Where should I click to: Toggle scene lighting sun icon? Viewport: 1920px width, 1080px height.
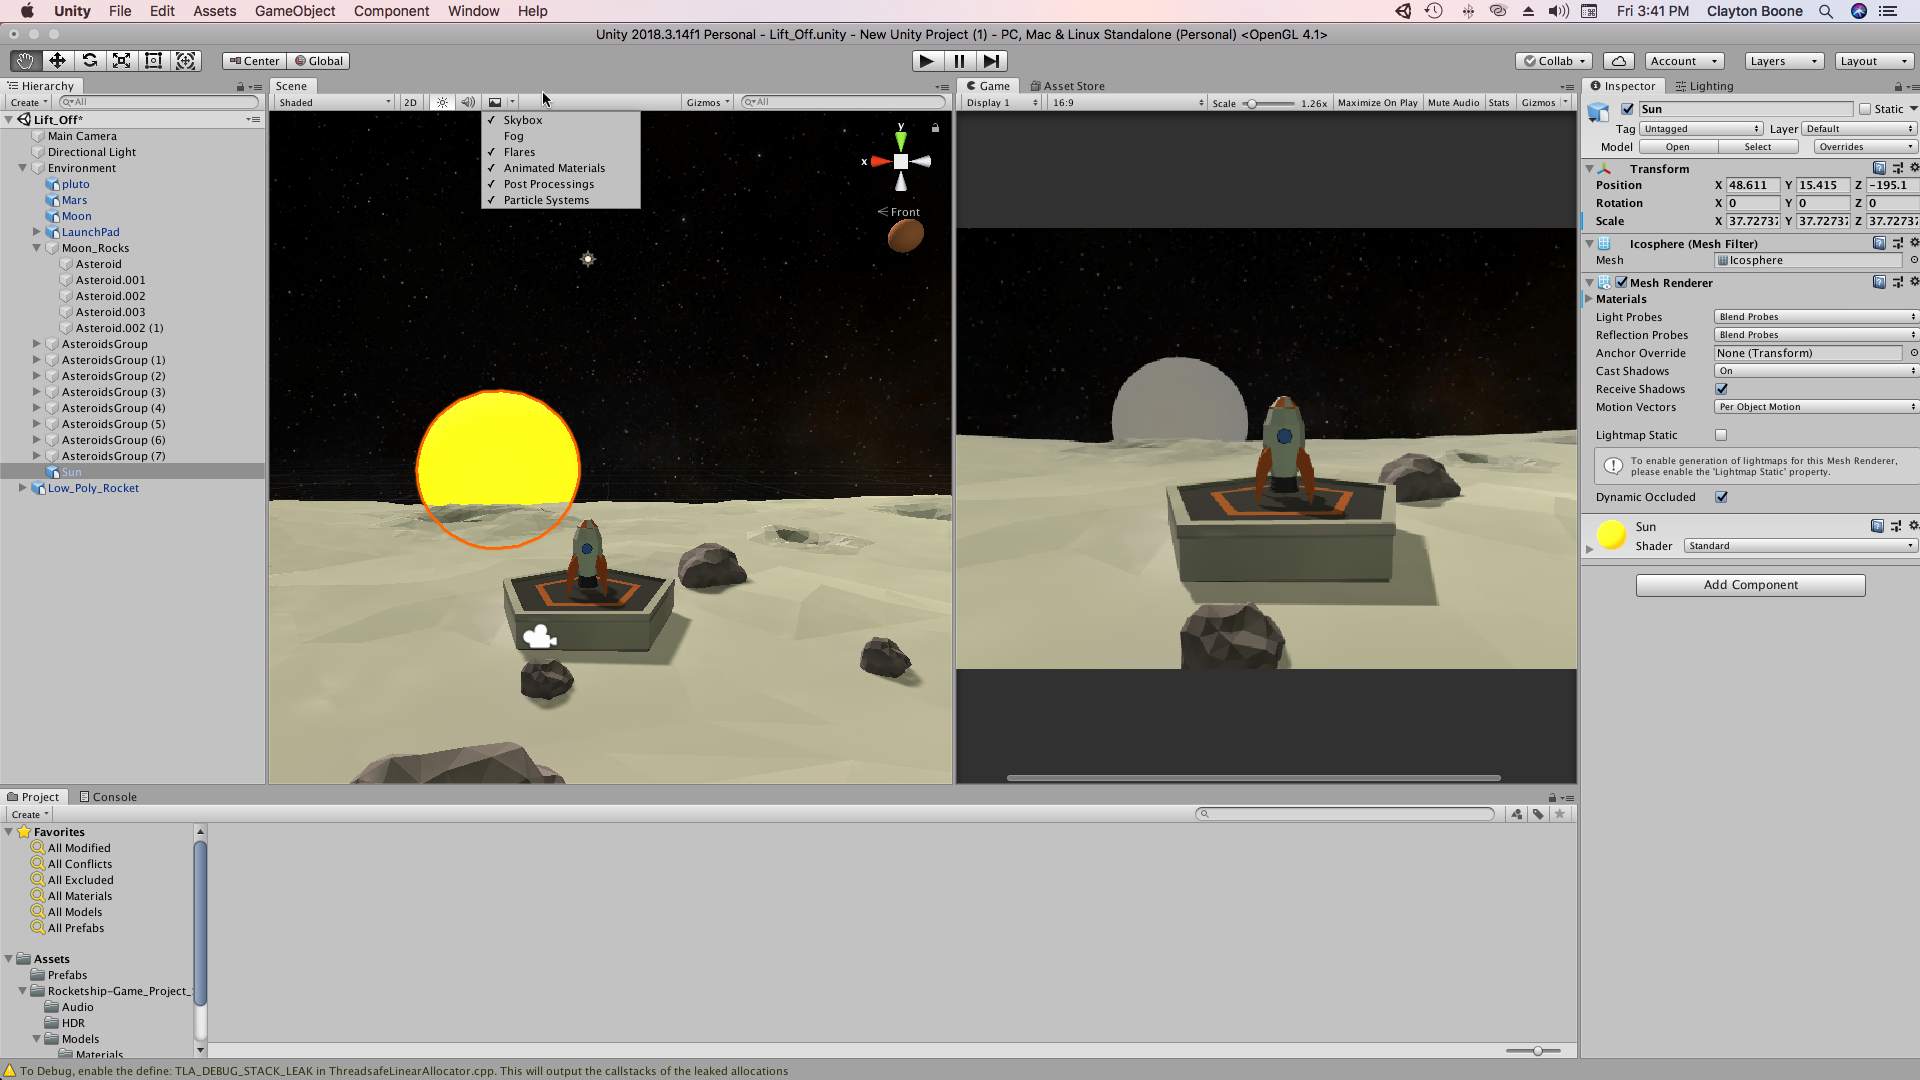point(442,102)
